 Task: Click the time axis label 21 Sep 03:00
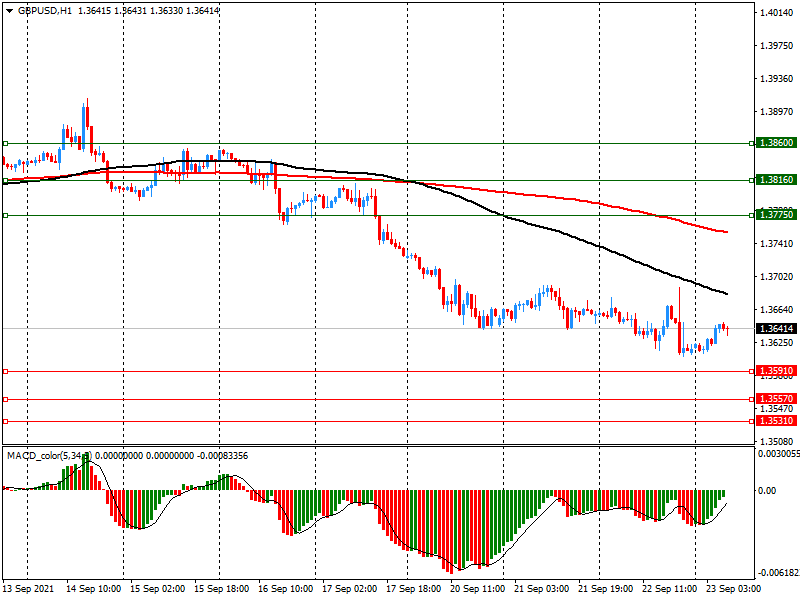coord(541,589)
